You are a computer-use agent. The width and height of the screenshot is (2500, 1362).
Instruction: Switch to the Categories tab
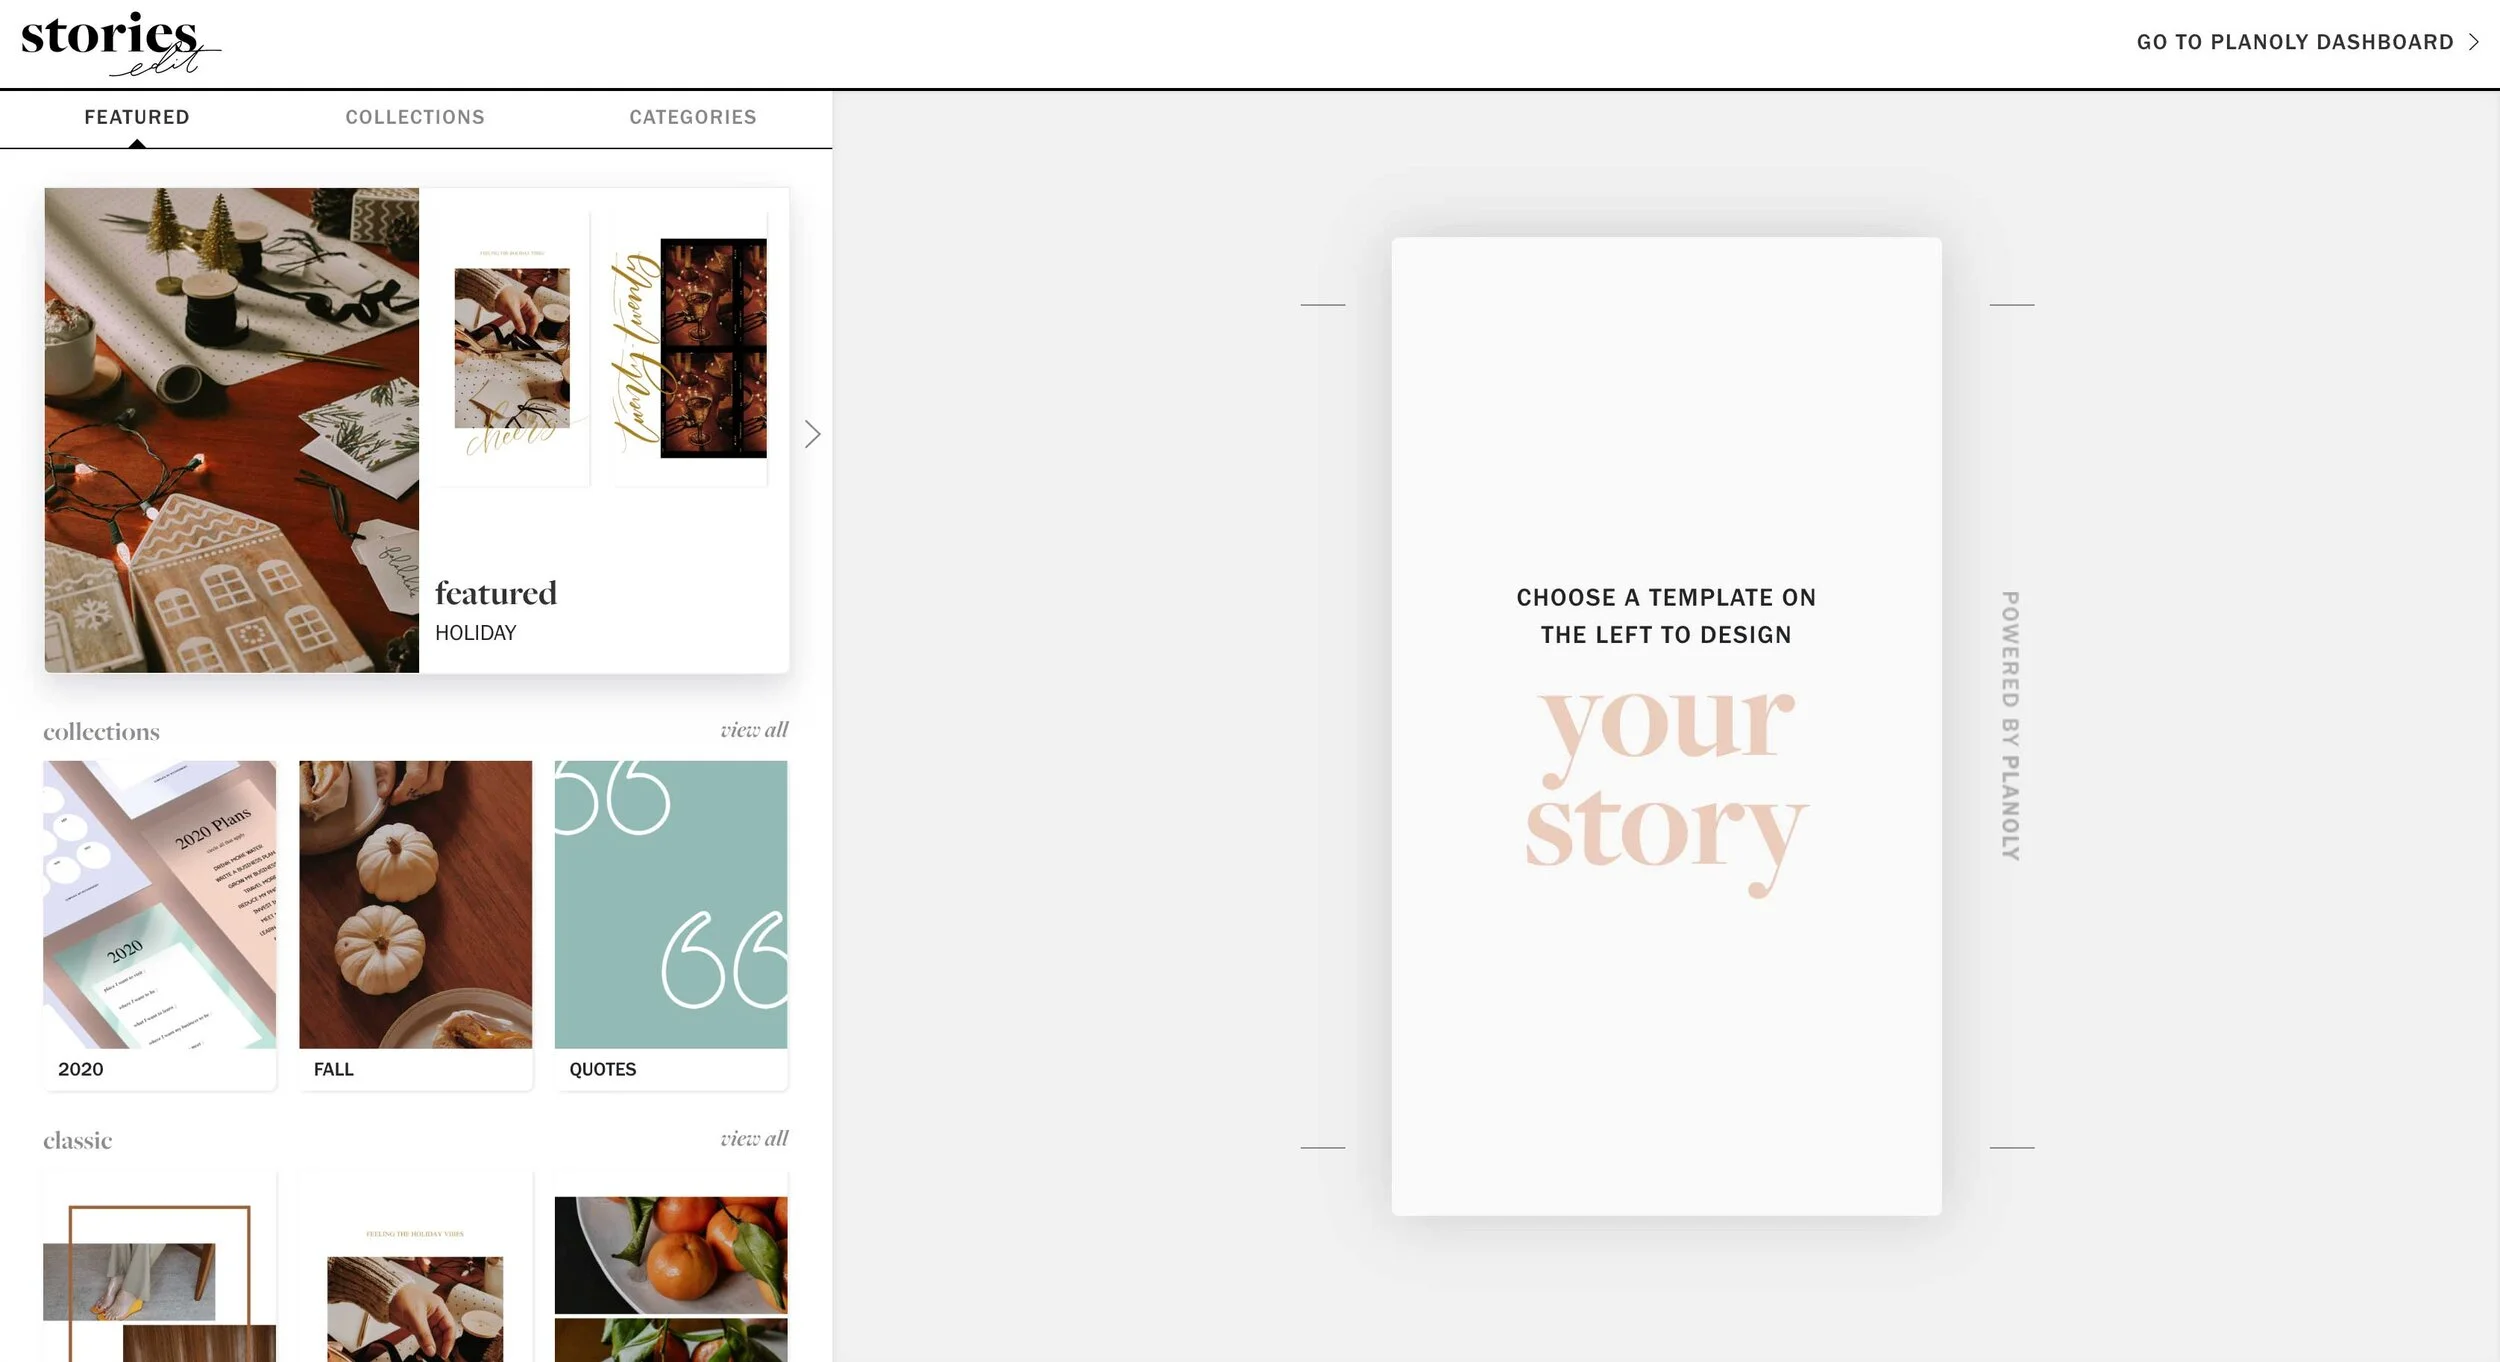[692, 117]
